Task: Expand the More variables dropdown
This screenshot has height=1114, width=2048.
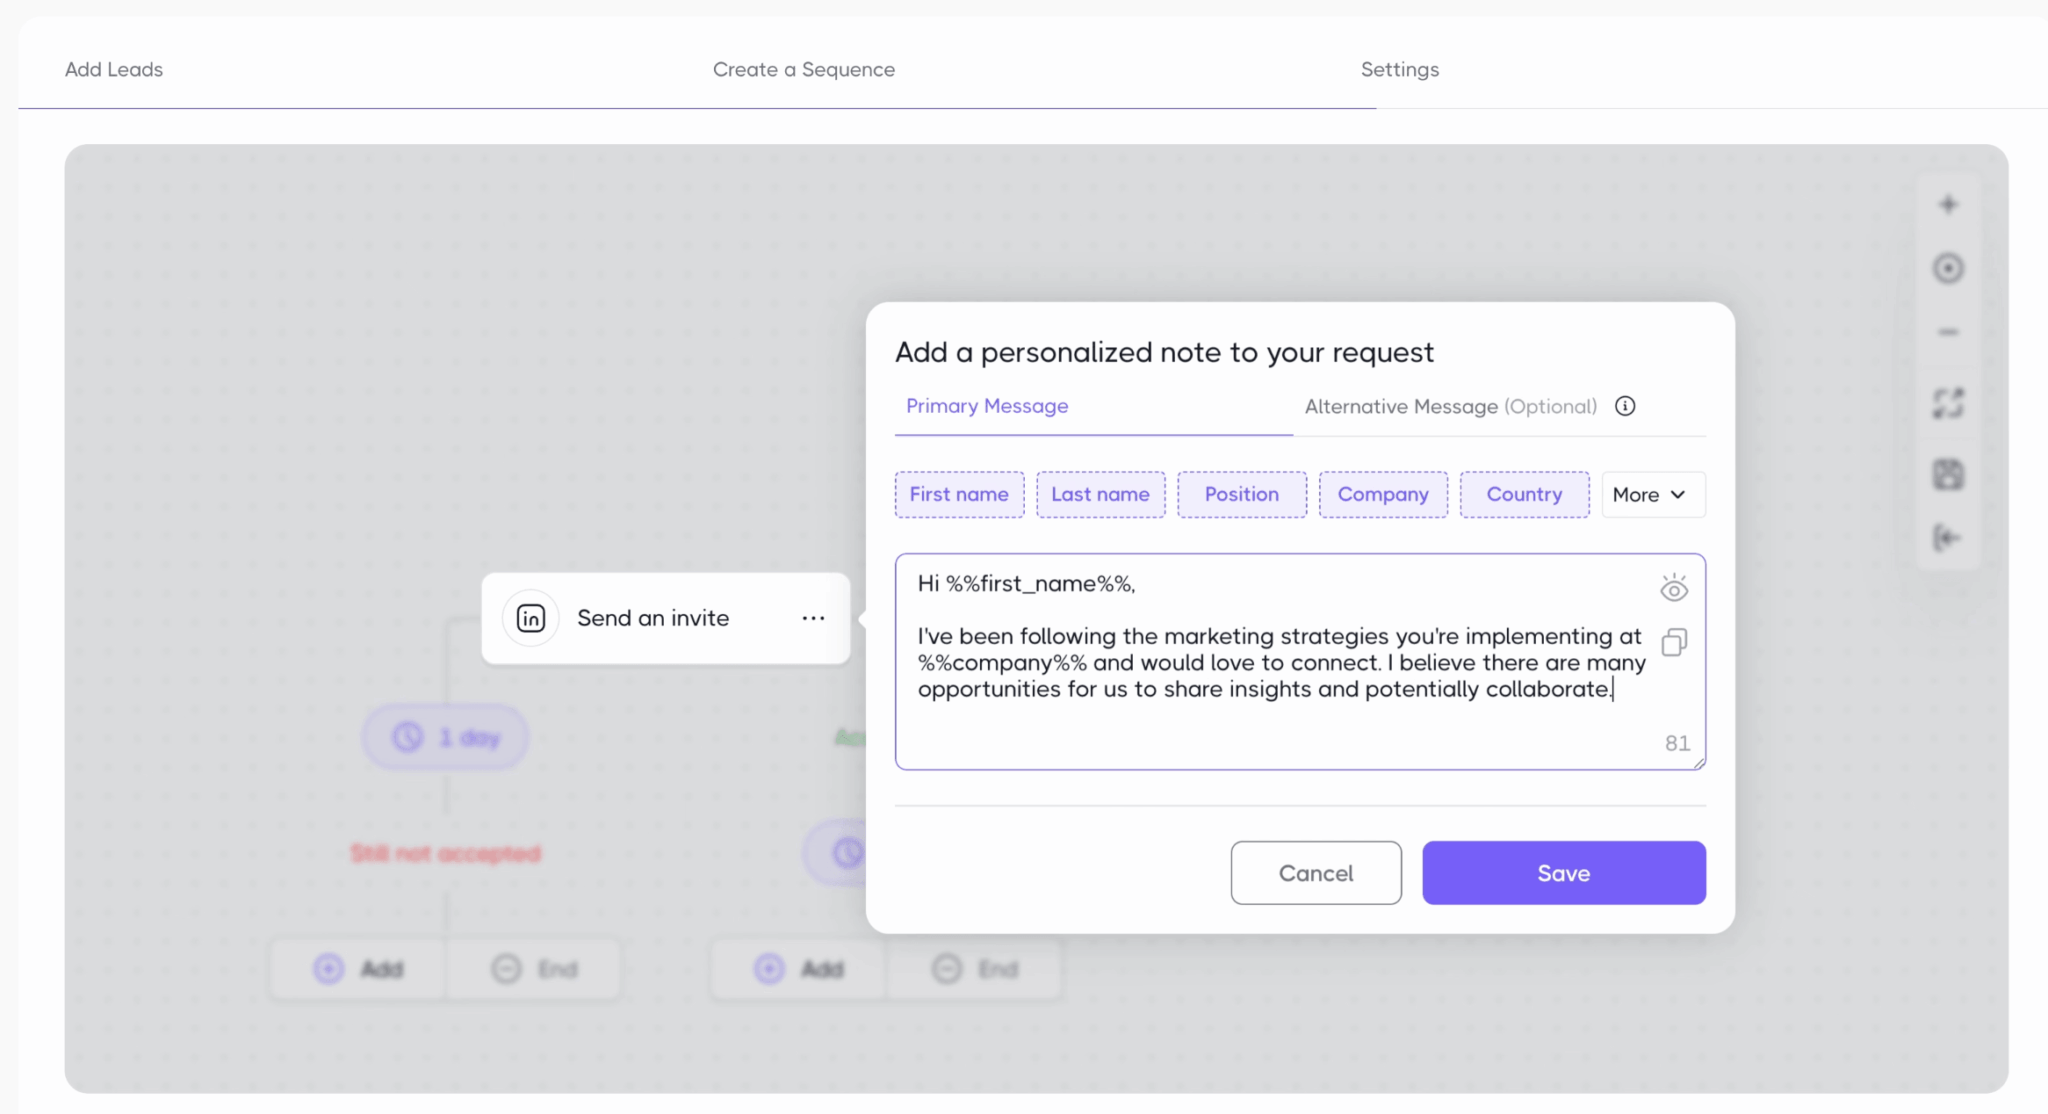Action: [x=1653, y=495]
